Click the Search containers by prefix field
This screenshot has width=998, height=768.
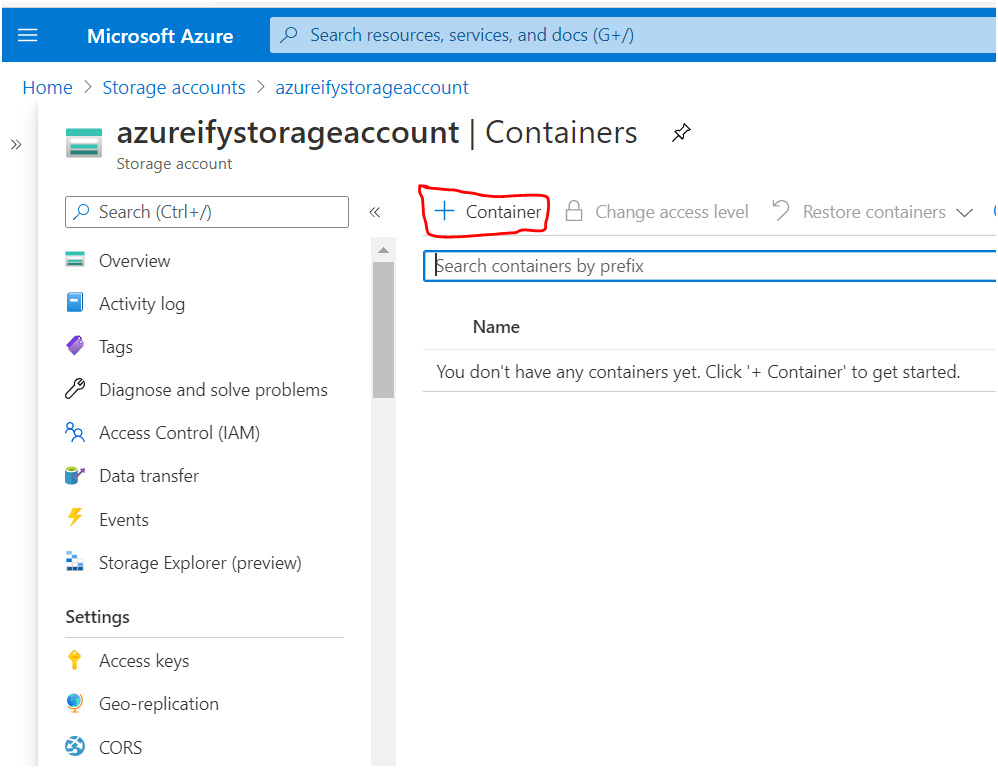tap(709, 265)
